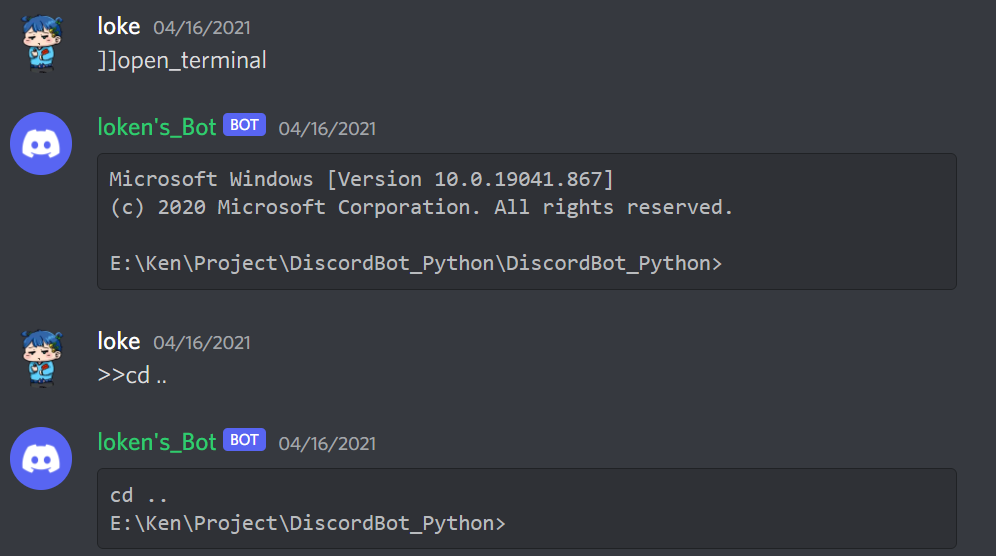Click loken's_Bot avatar beside cd .. output
This screenshot has width=996, height=556.
click(41, 458)
